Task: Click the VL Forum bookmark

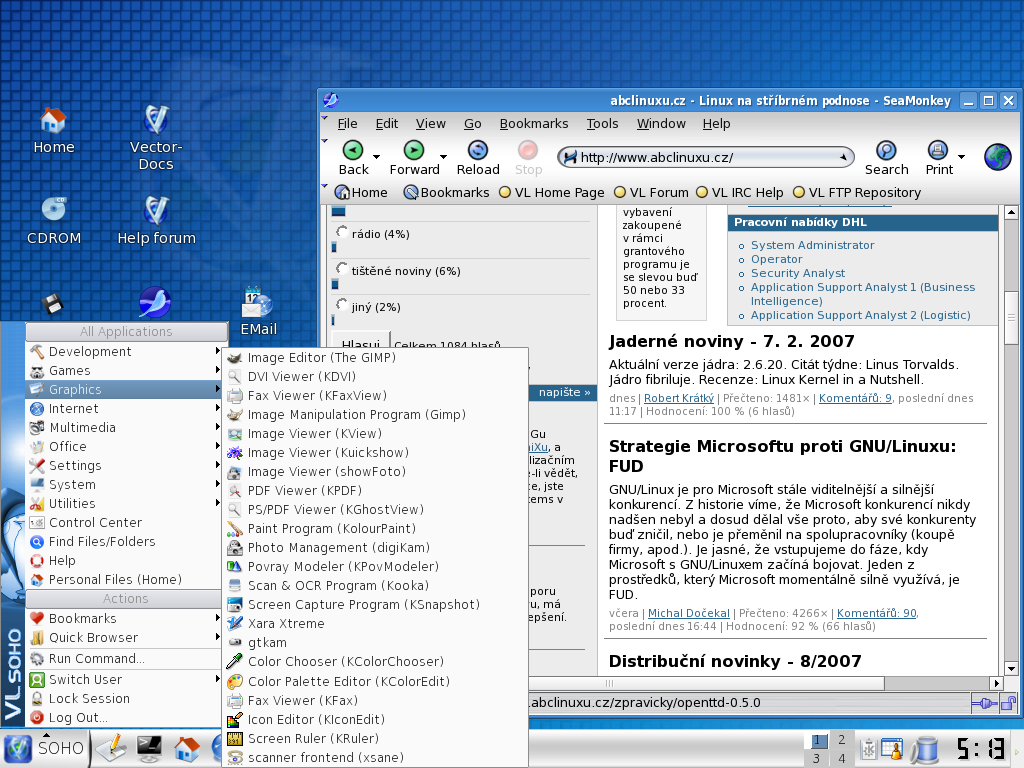Action: pos(651,193)
